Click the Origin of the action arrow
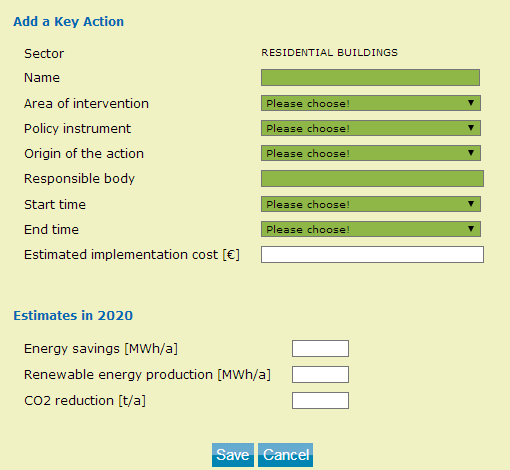This screenshot has height=470, width=510. coord(471,153)
